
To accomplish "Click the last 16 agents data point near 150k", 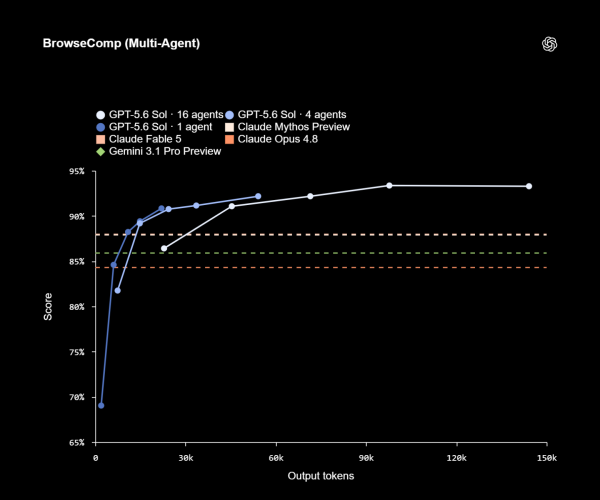I will pyautogui.click(x=529, y=186).
